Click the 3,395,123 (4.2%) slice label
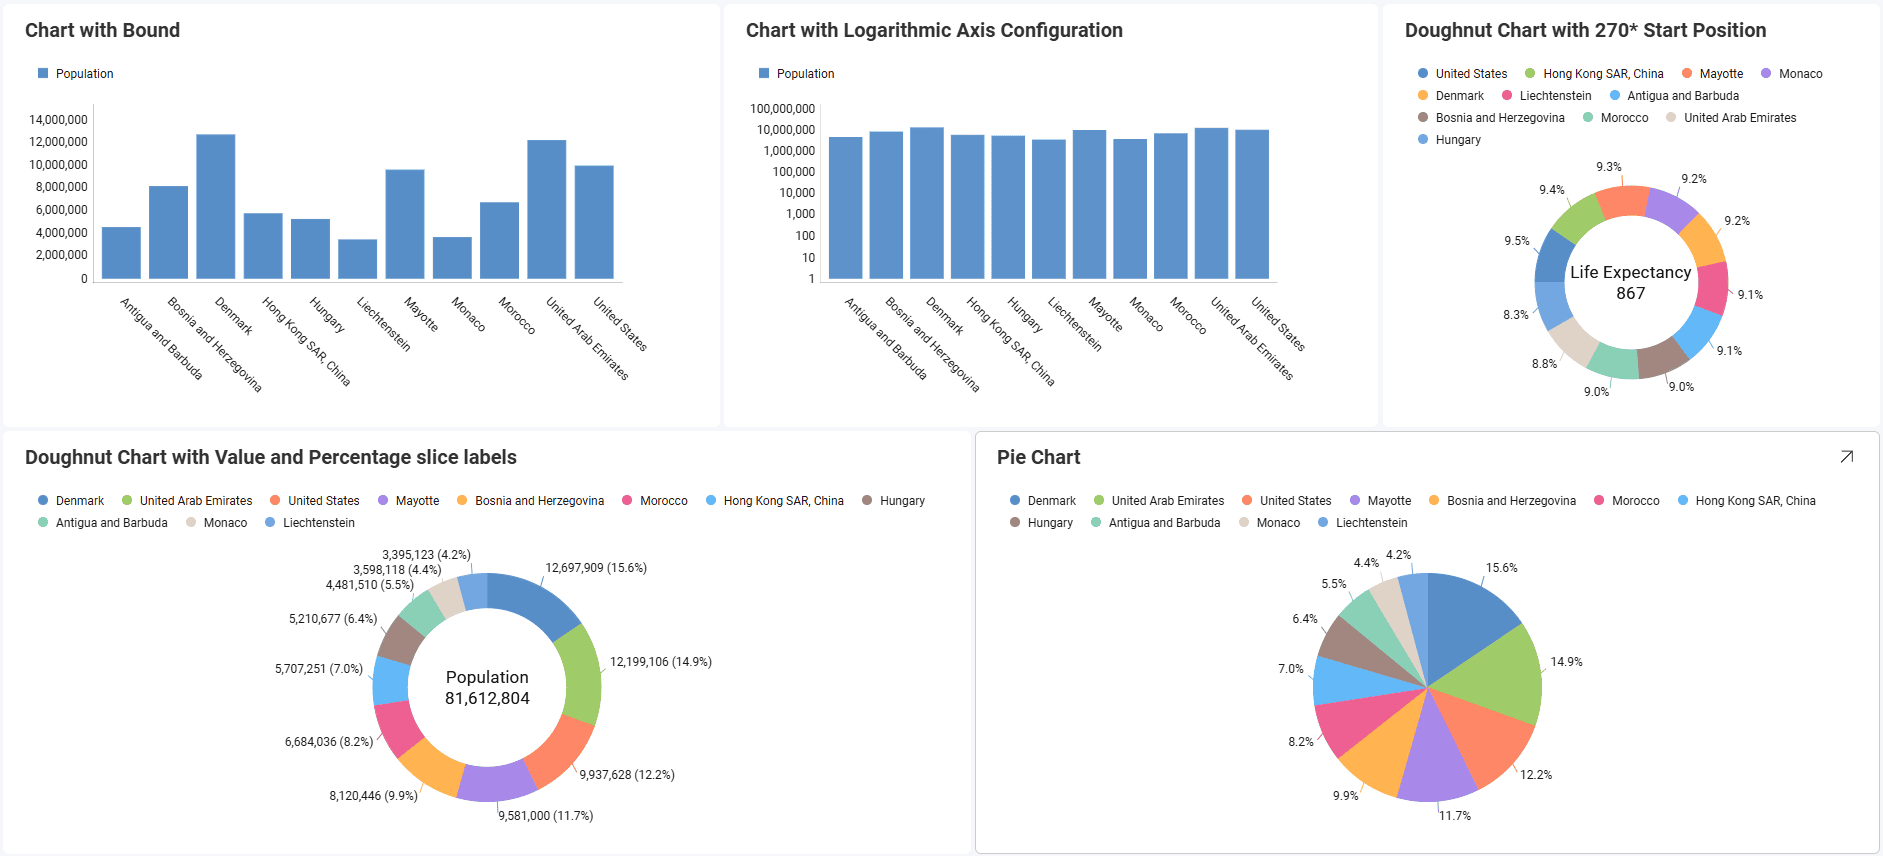The image size is (1883, 856). [x=426, y=555]
